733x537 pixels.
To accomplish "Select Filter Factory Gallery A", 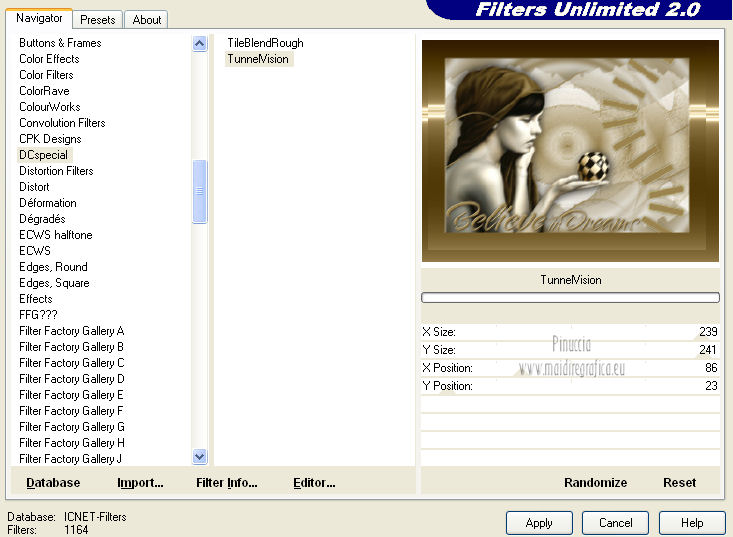I will [72, 331].
